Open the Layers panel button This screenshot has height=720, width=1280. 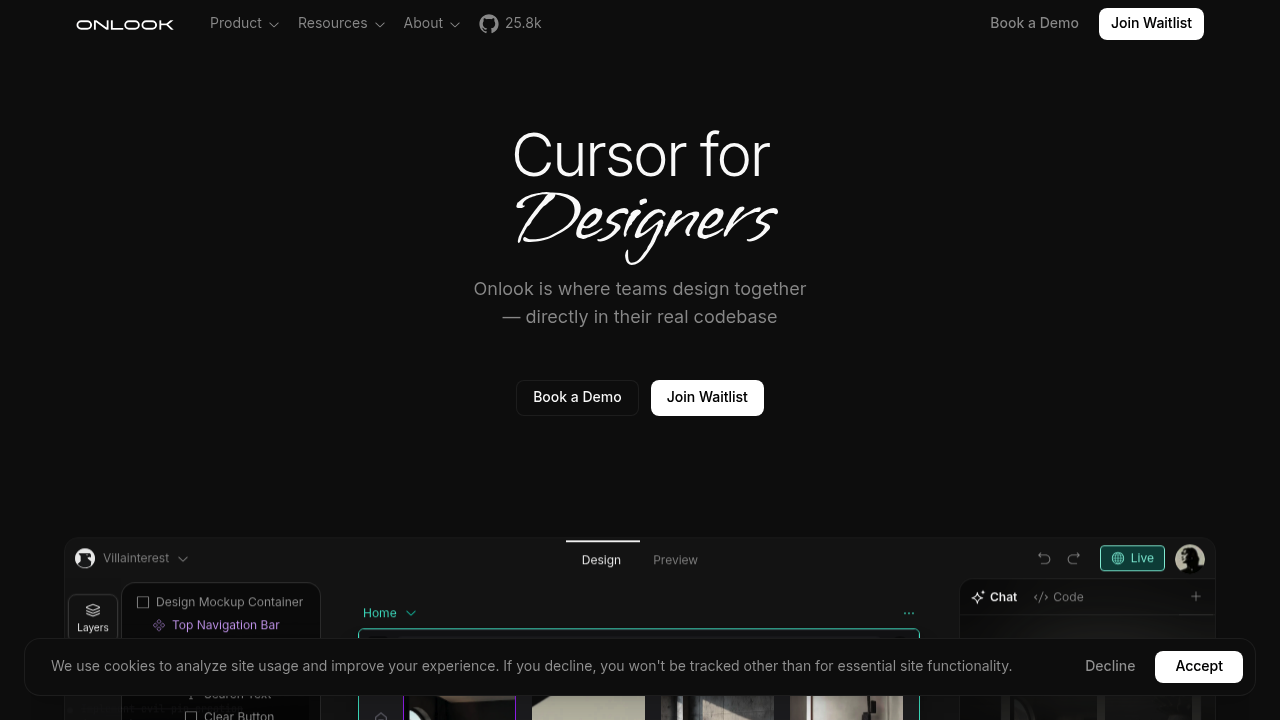93,617
